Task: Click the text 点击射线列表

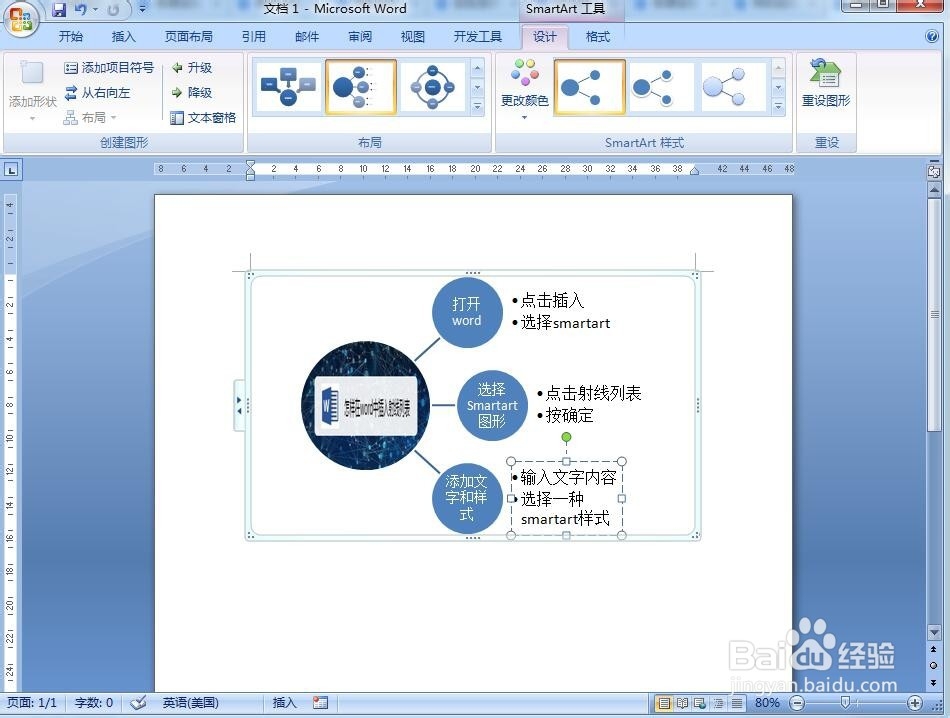Action: coord(593,393)
